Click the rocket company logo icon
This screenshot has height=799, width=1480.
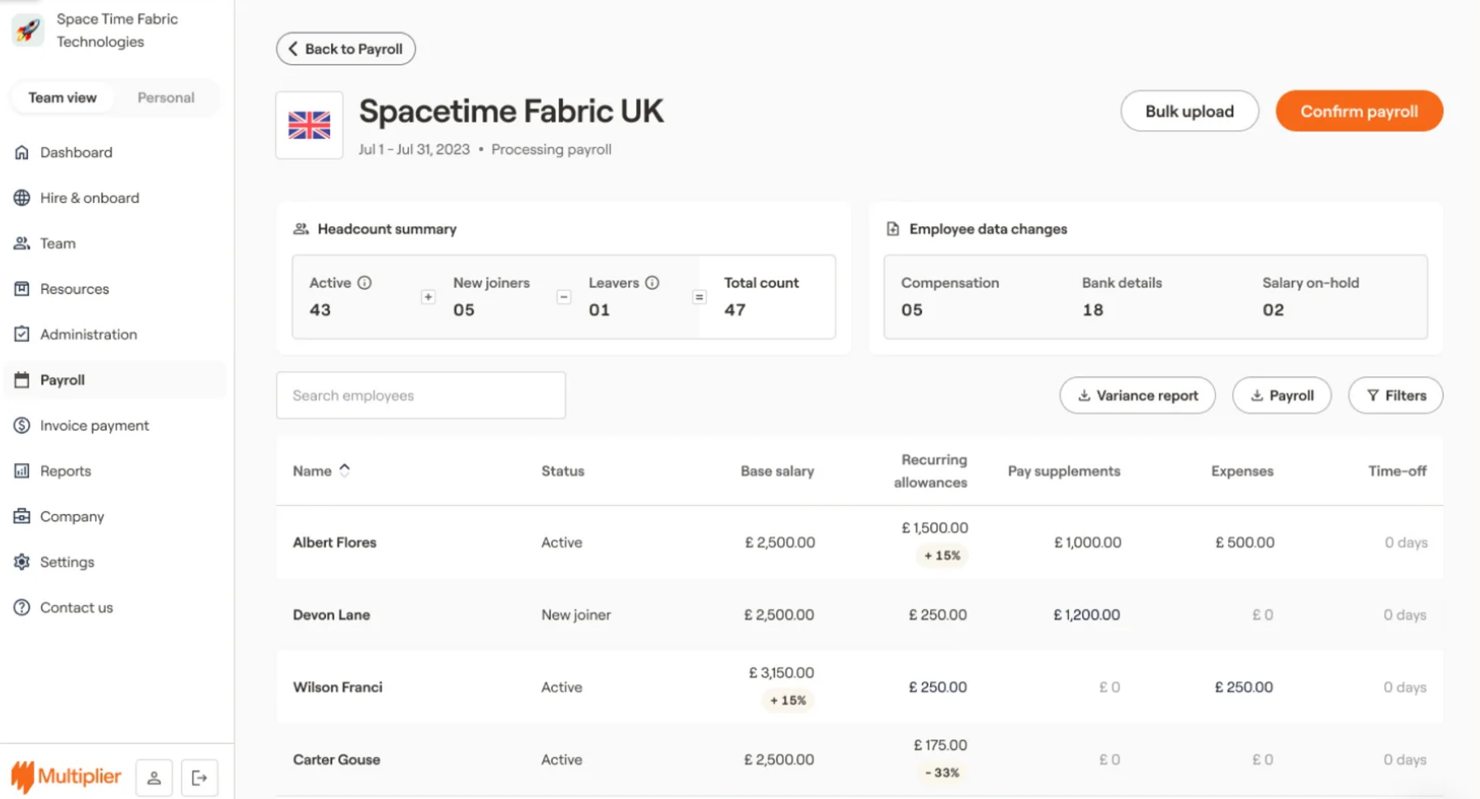(x=28, y=30)
